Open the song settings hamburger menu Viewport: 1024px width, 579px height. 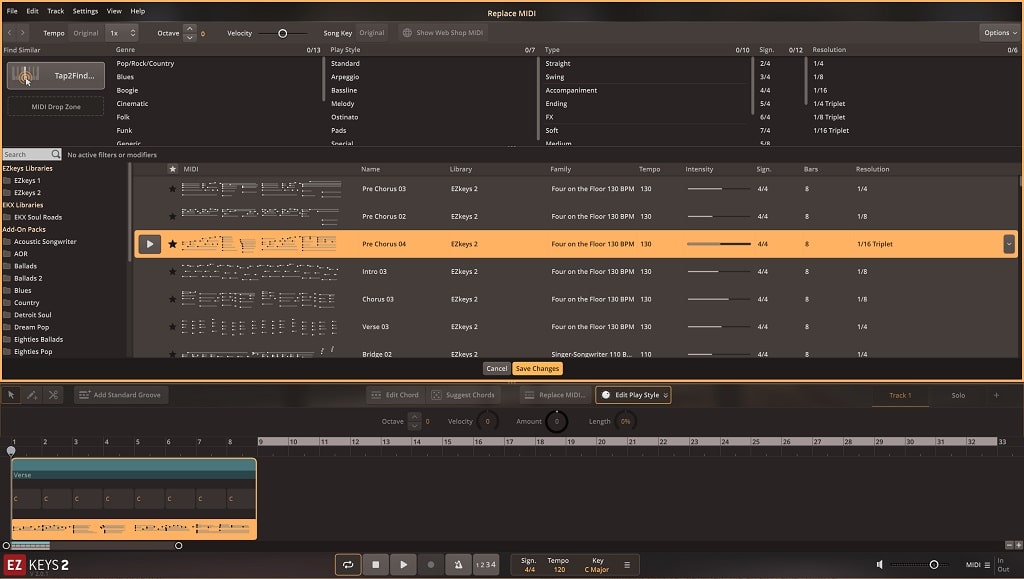point(627,565)
